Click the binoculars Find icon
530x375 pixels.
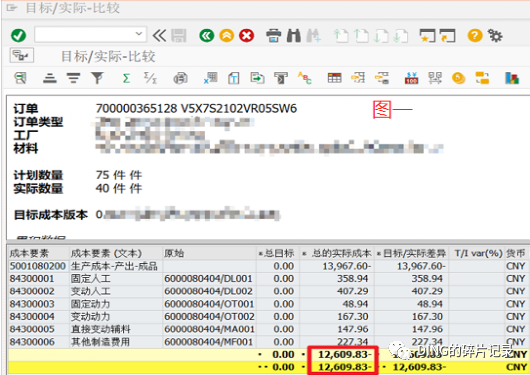(294, 36)
